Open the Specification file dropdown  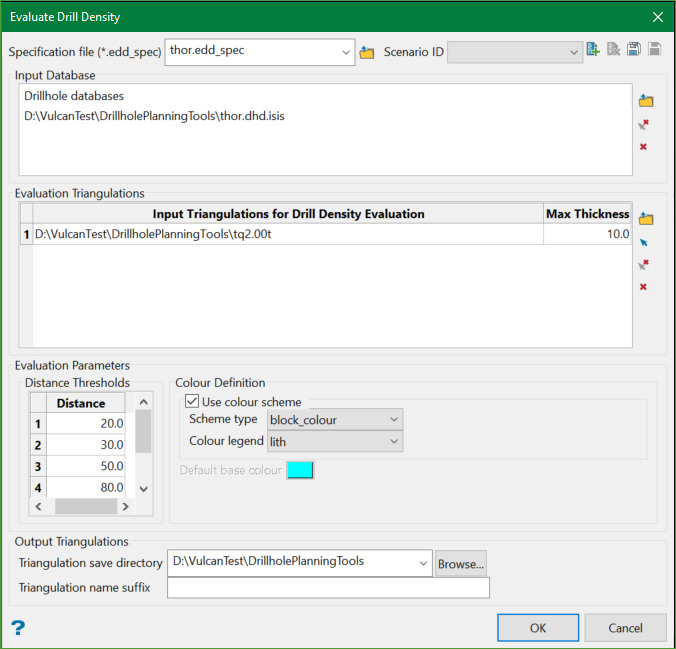pos(345,52)
